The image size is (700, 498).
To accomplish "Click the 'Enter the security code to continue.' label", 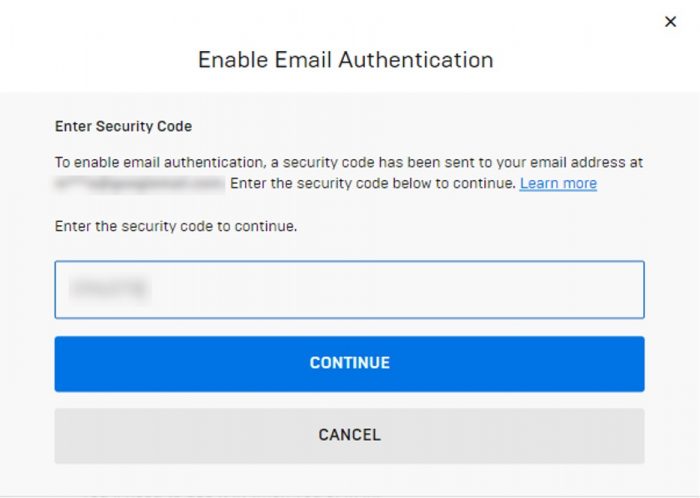I will pyautogui.click(x=175, y=226).
